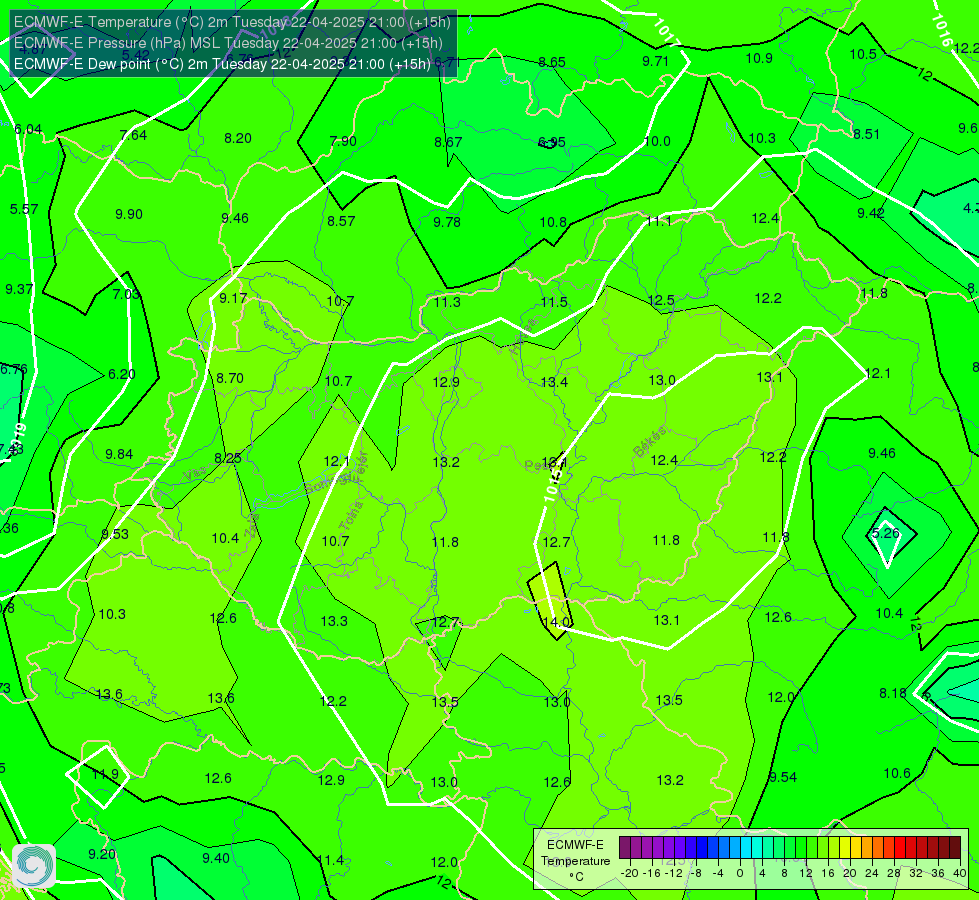Click the 9.40 temperature value
The height and width of the screenshot is (900, 979).
click(216, 858)
